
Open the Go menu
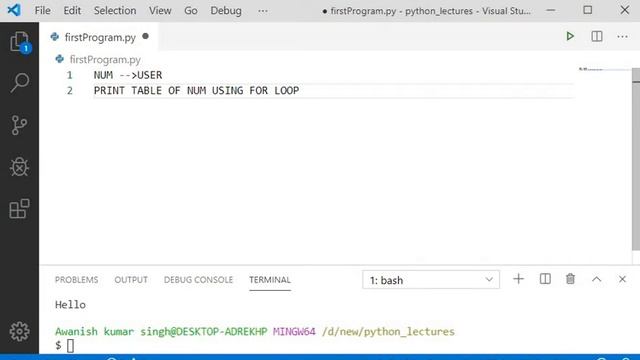tap(191, 11)
